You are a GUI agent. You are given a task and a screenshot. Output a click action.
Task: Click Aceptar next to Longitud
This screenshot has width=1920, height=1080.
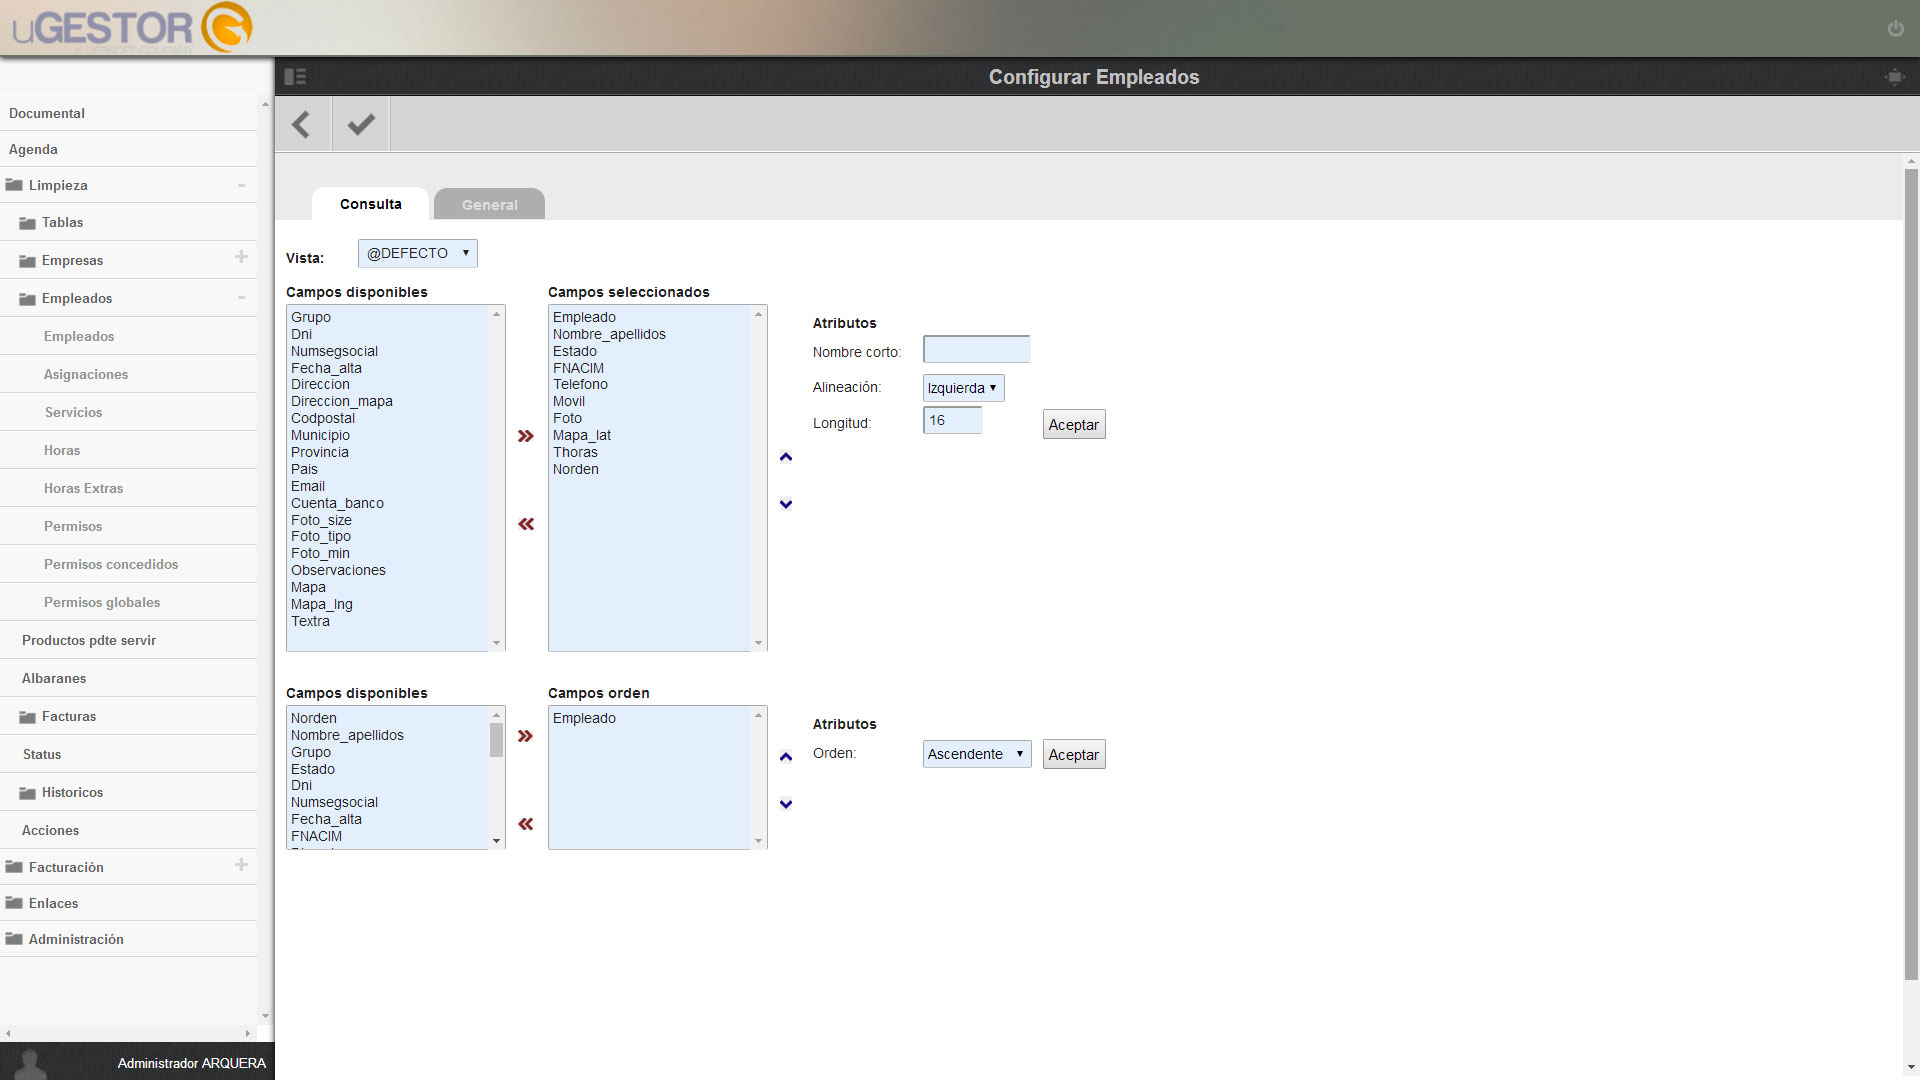(x=1074, y=424)
